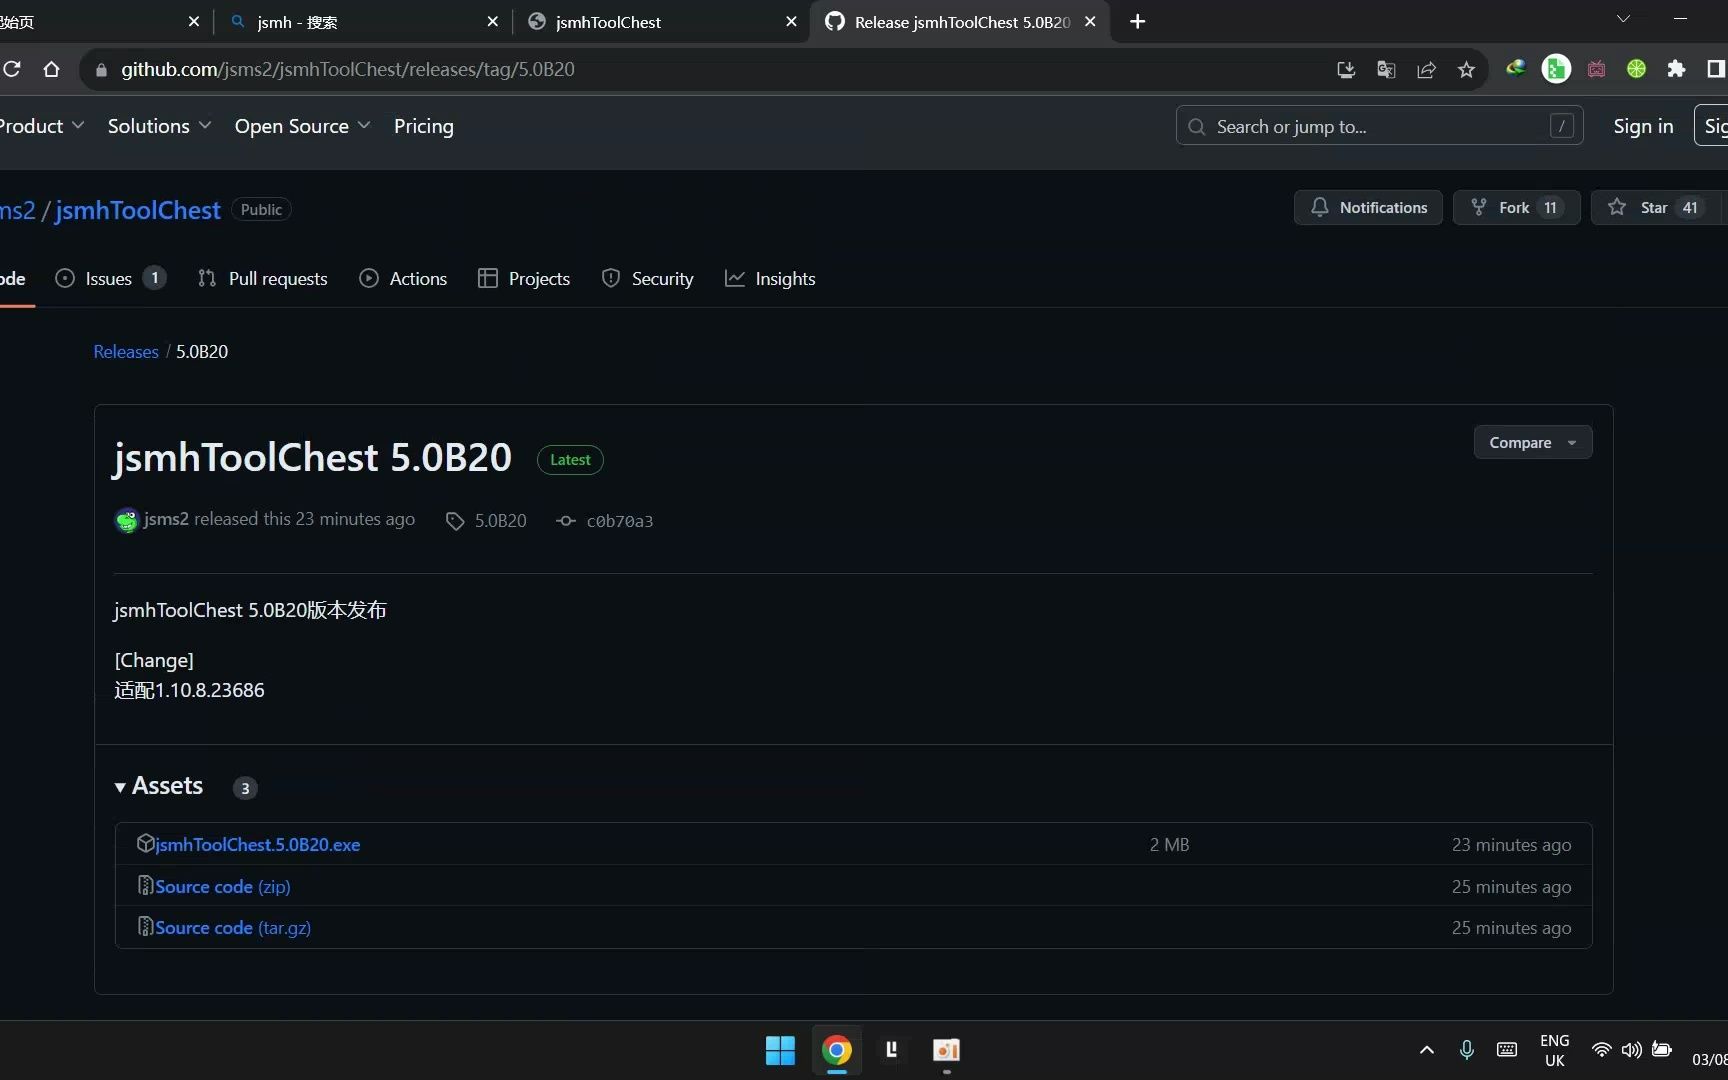
Task: Go back to Releases breadcrumb
Action: pyautogui.click(x=126, y=352)
